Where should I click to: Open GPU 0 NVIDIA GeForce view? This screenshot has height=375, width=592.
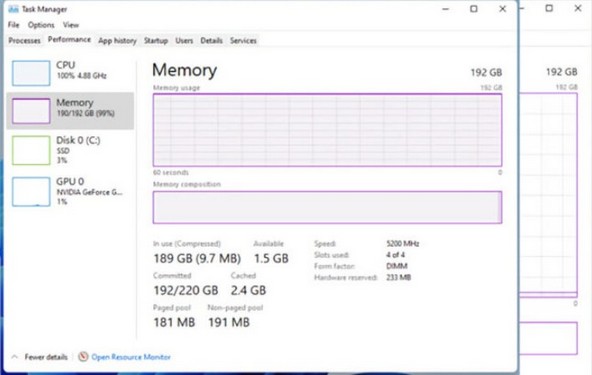pos(70,191)
